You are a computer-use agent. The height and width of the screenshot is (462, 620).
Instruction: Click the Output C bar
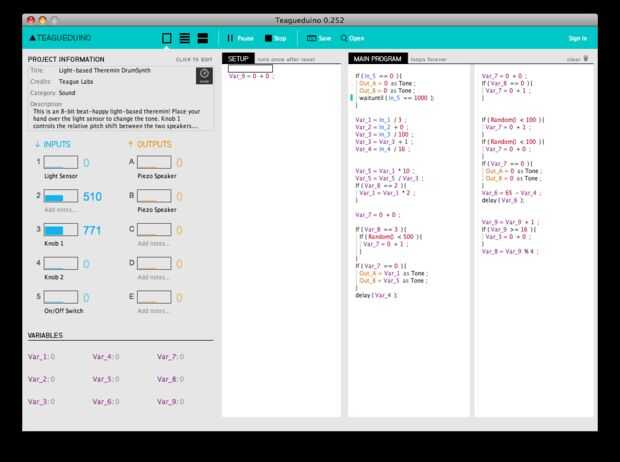point(154,230)
